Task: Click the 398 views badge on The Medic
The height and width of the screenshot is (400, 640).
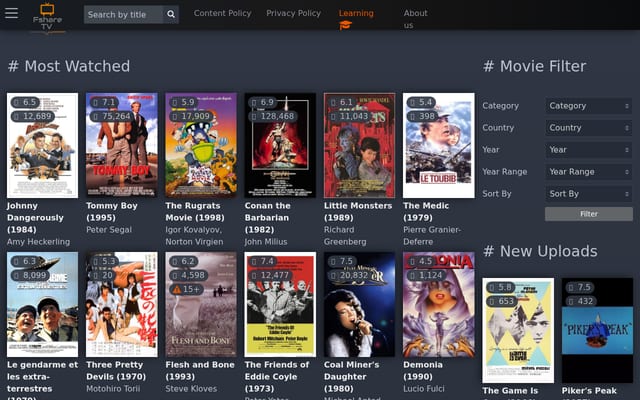Action: (x=422, y=116)
